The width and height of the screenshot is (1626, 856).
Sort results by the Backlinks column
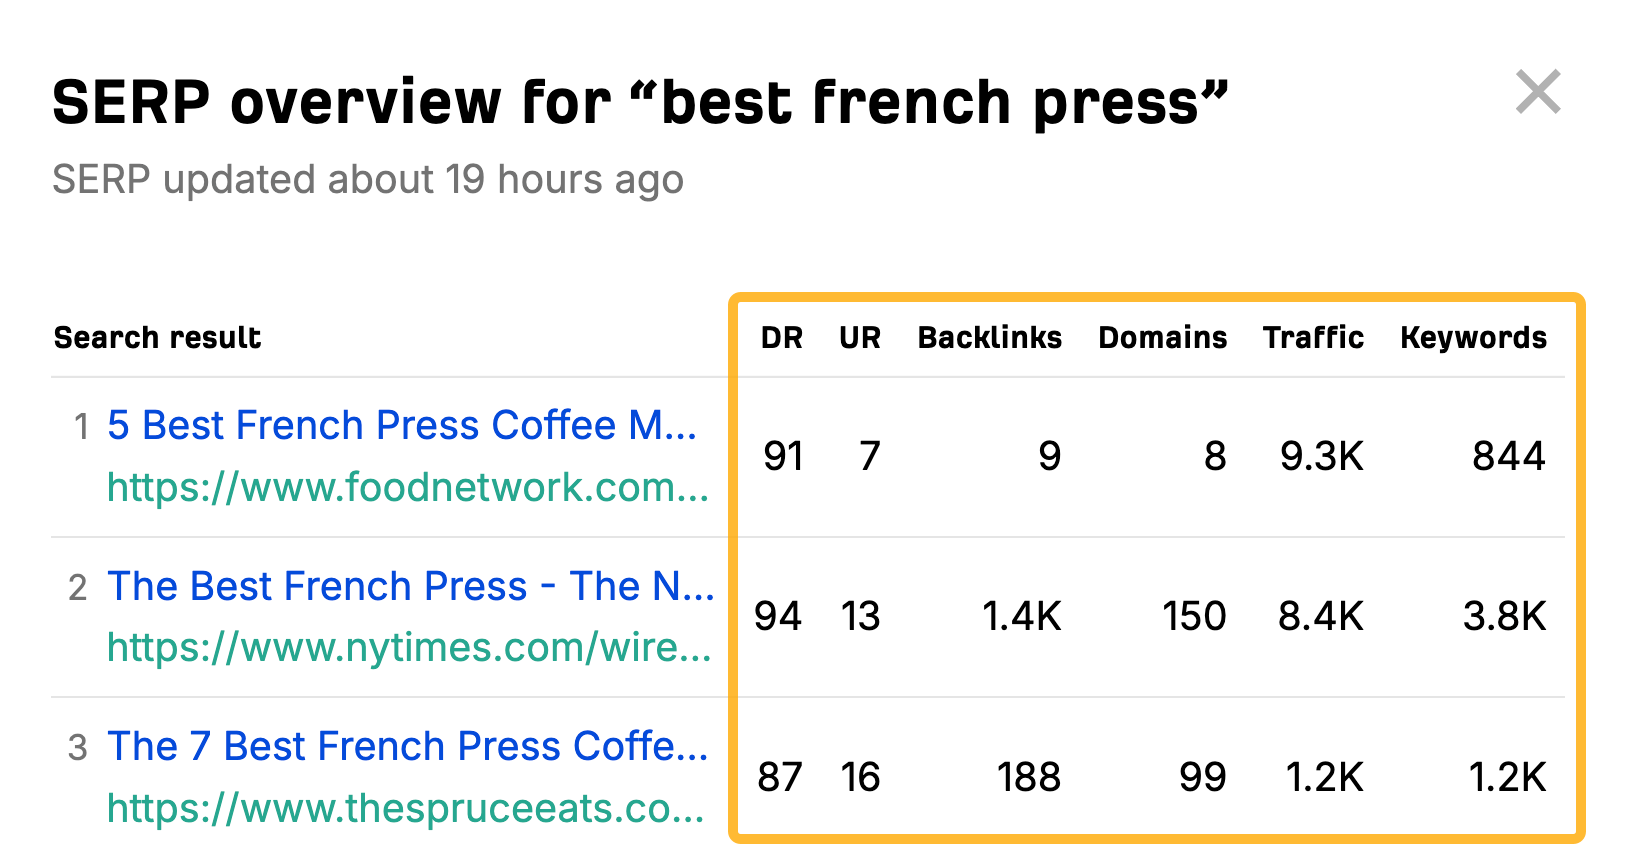tap(989, 337)
